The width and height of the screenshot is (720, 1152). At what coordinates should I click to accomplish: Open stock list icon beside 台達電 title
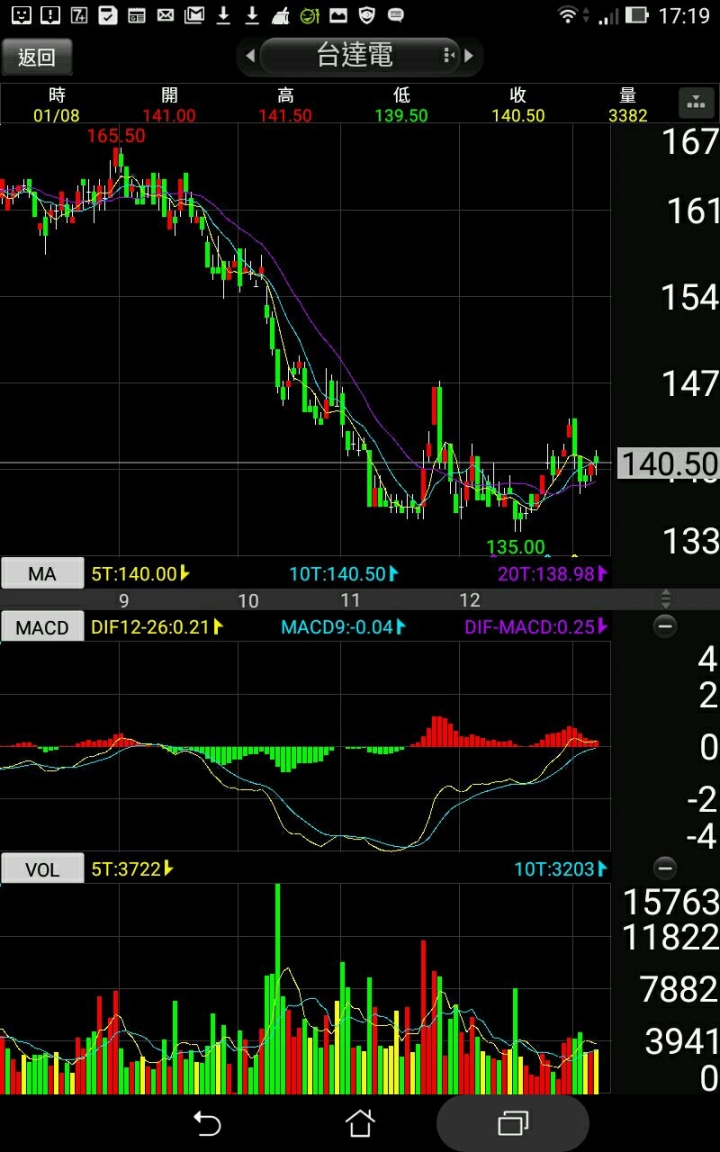(x=448, y=56)
